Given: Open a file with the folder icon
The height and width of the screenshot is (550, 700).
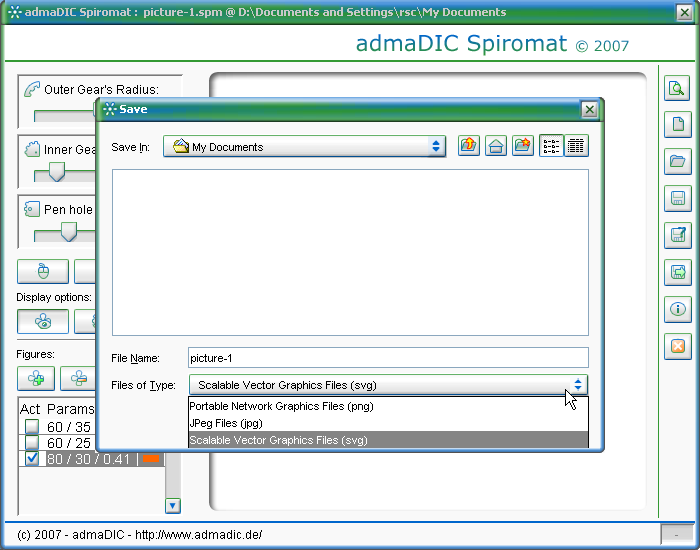Looking at the screenshot, I should (677, 161).
